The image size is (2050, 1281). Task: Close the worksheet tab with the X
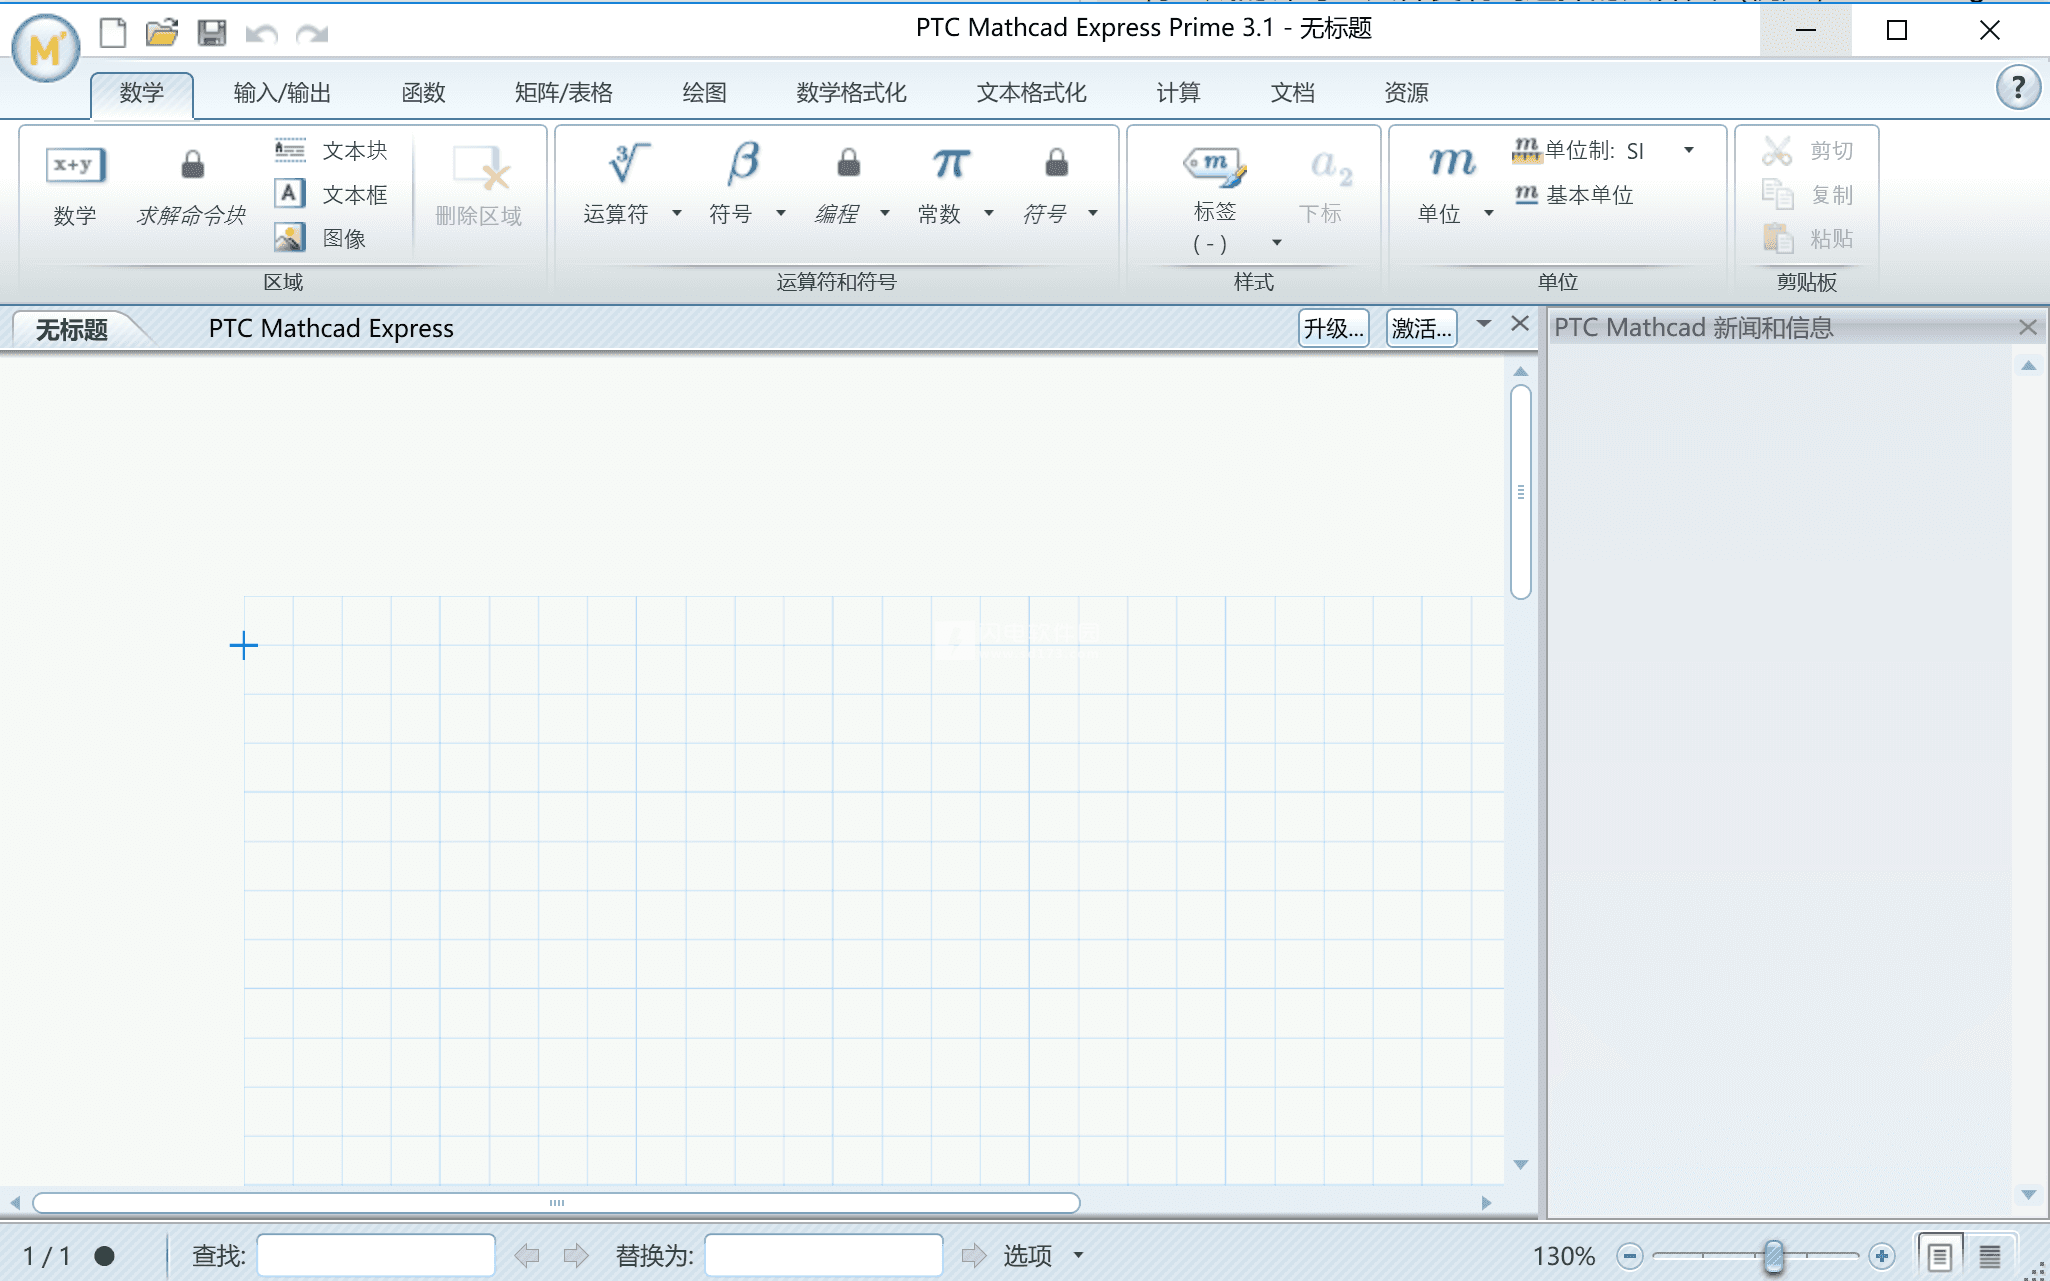1520,323
